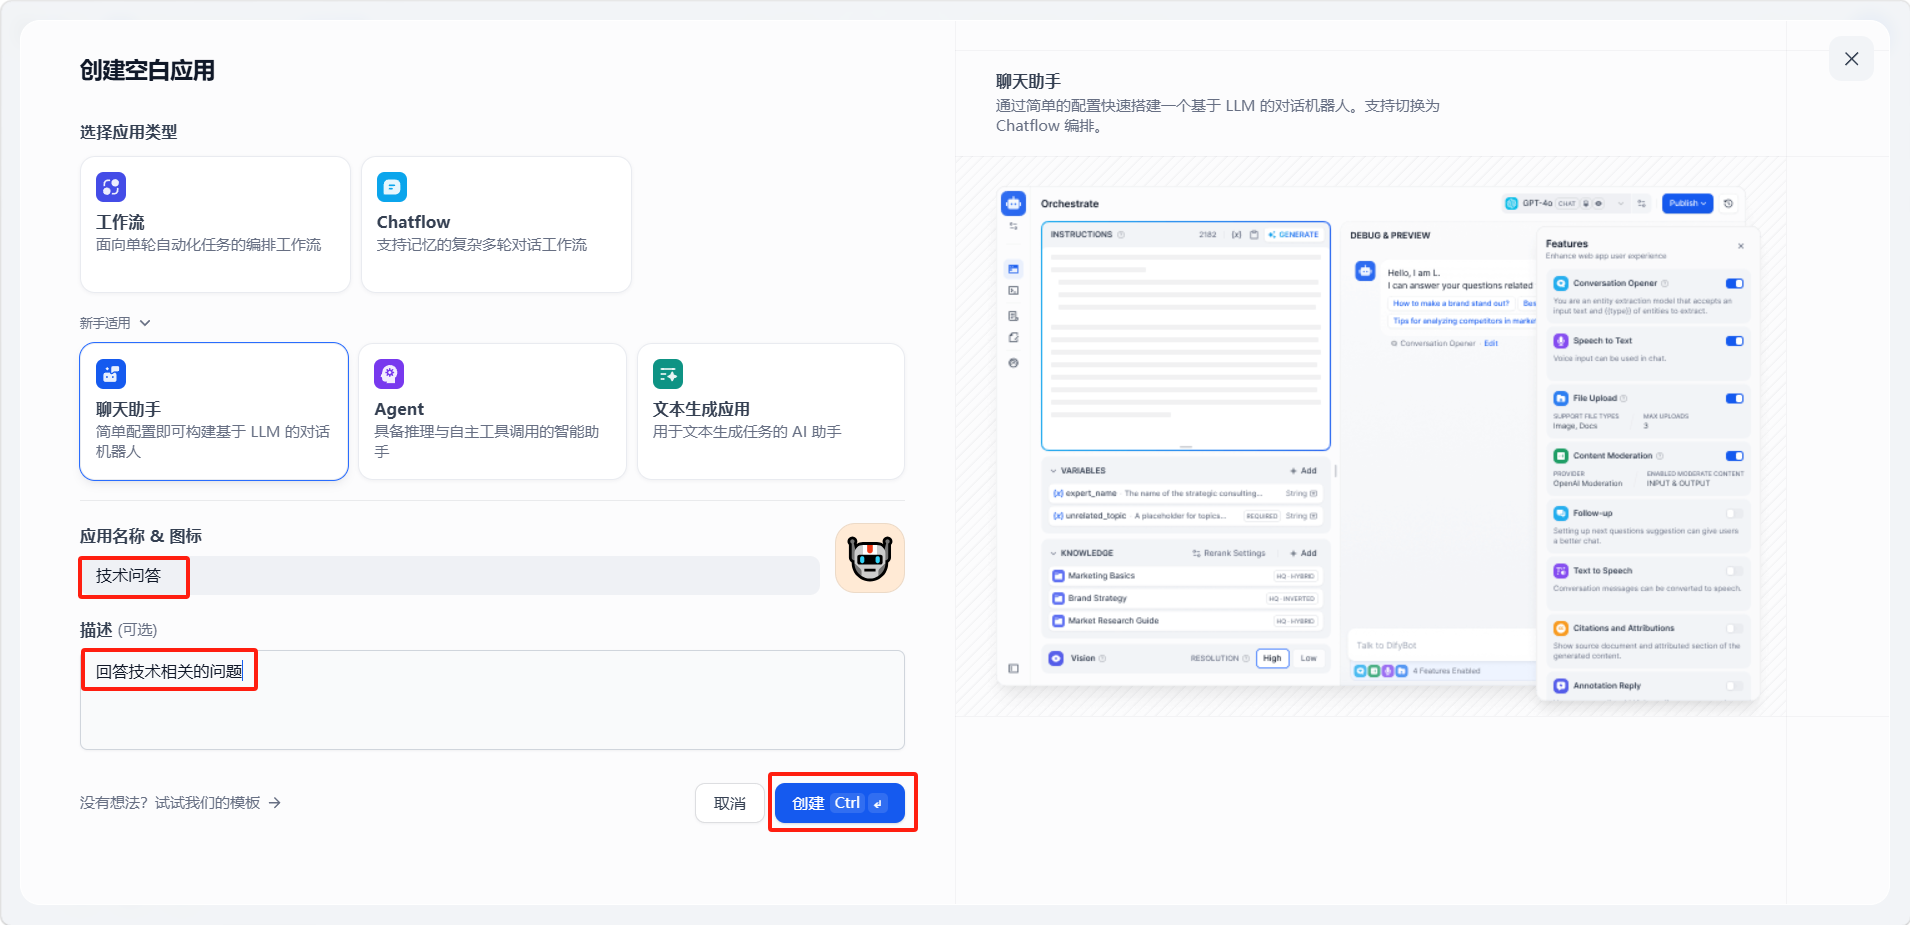Click the arrow next to template link
Image resolution: width=1910 pixels, height=925 pixels.
tap(275, 803)
